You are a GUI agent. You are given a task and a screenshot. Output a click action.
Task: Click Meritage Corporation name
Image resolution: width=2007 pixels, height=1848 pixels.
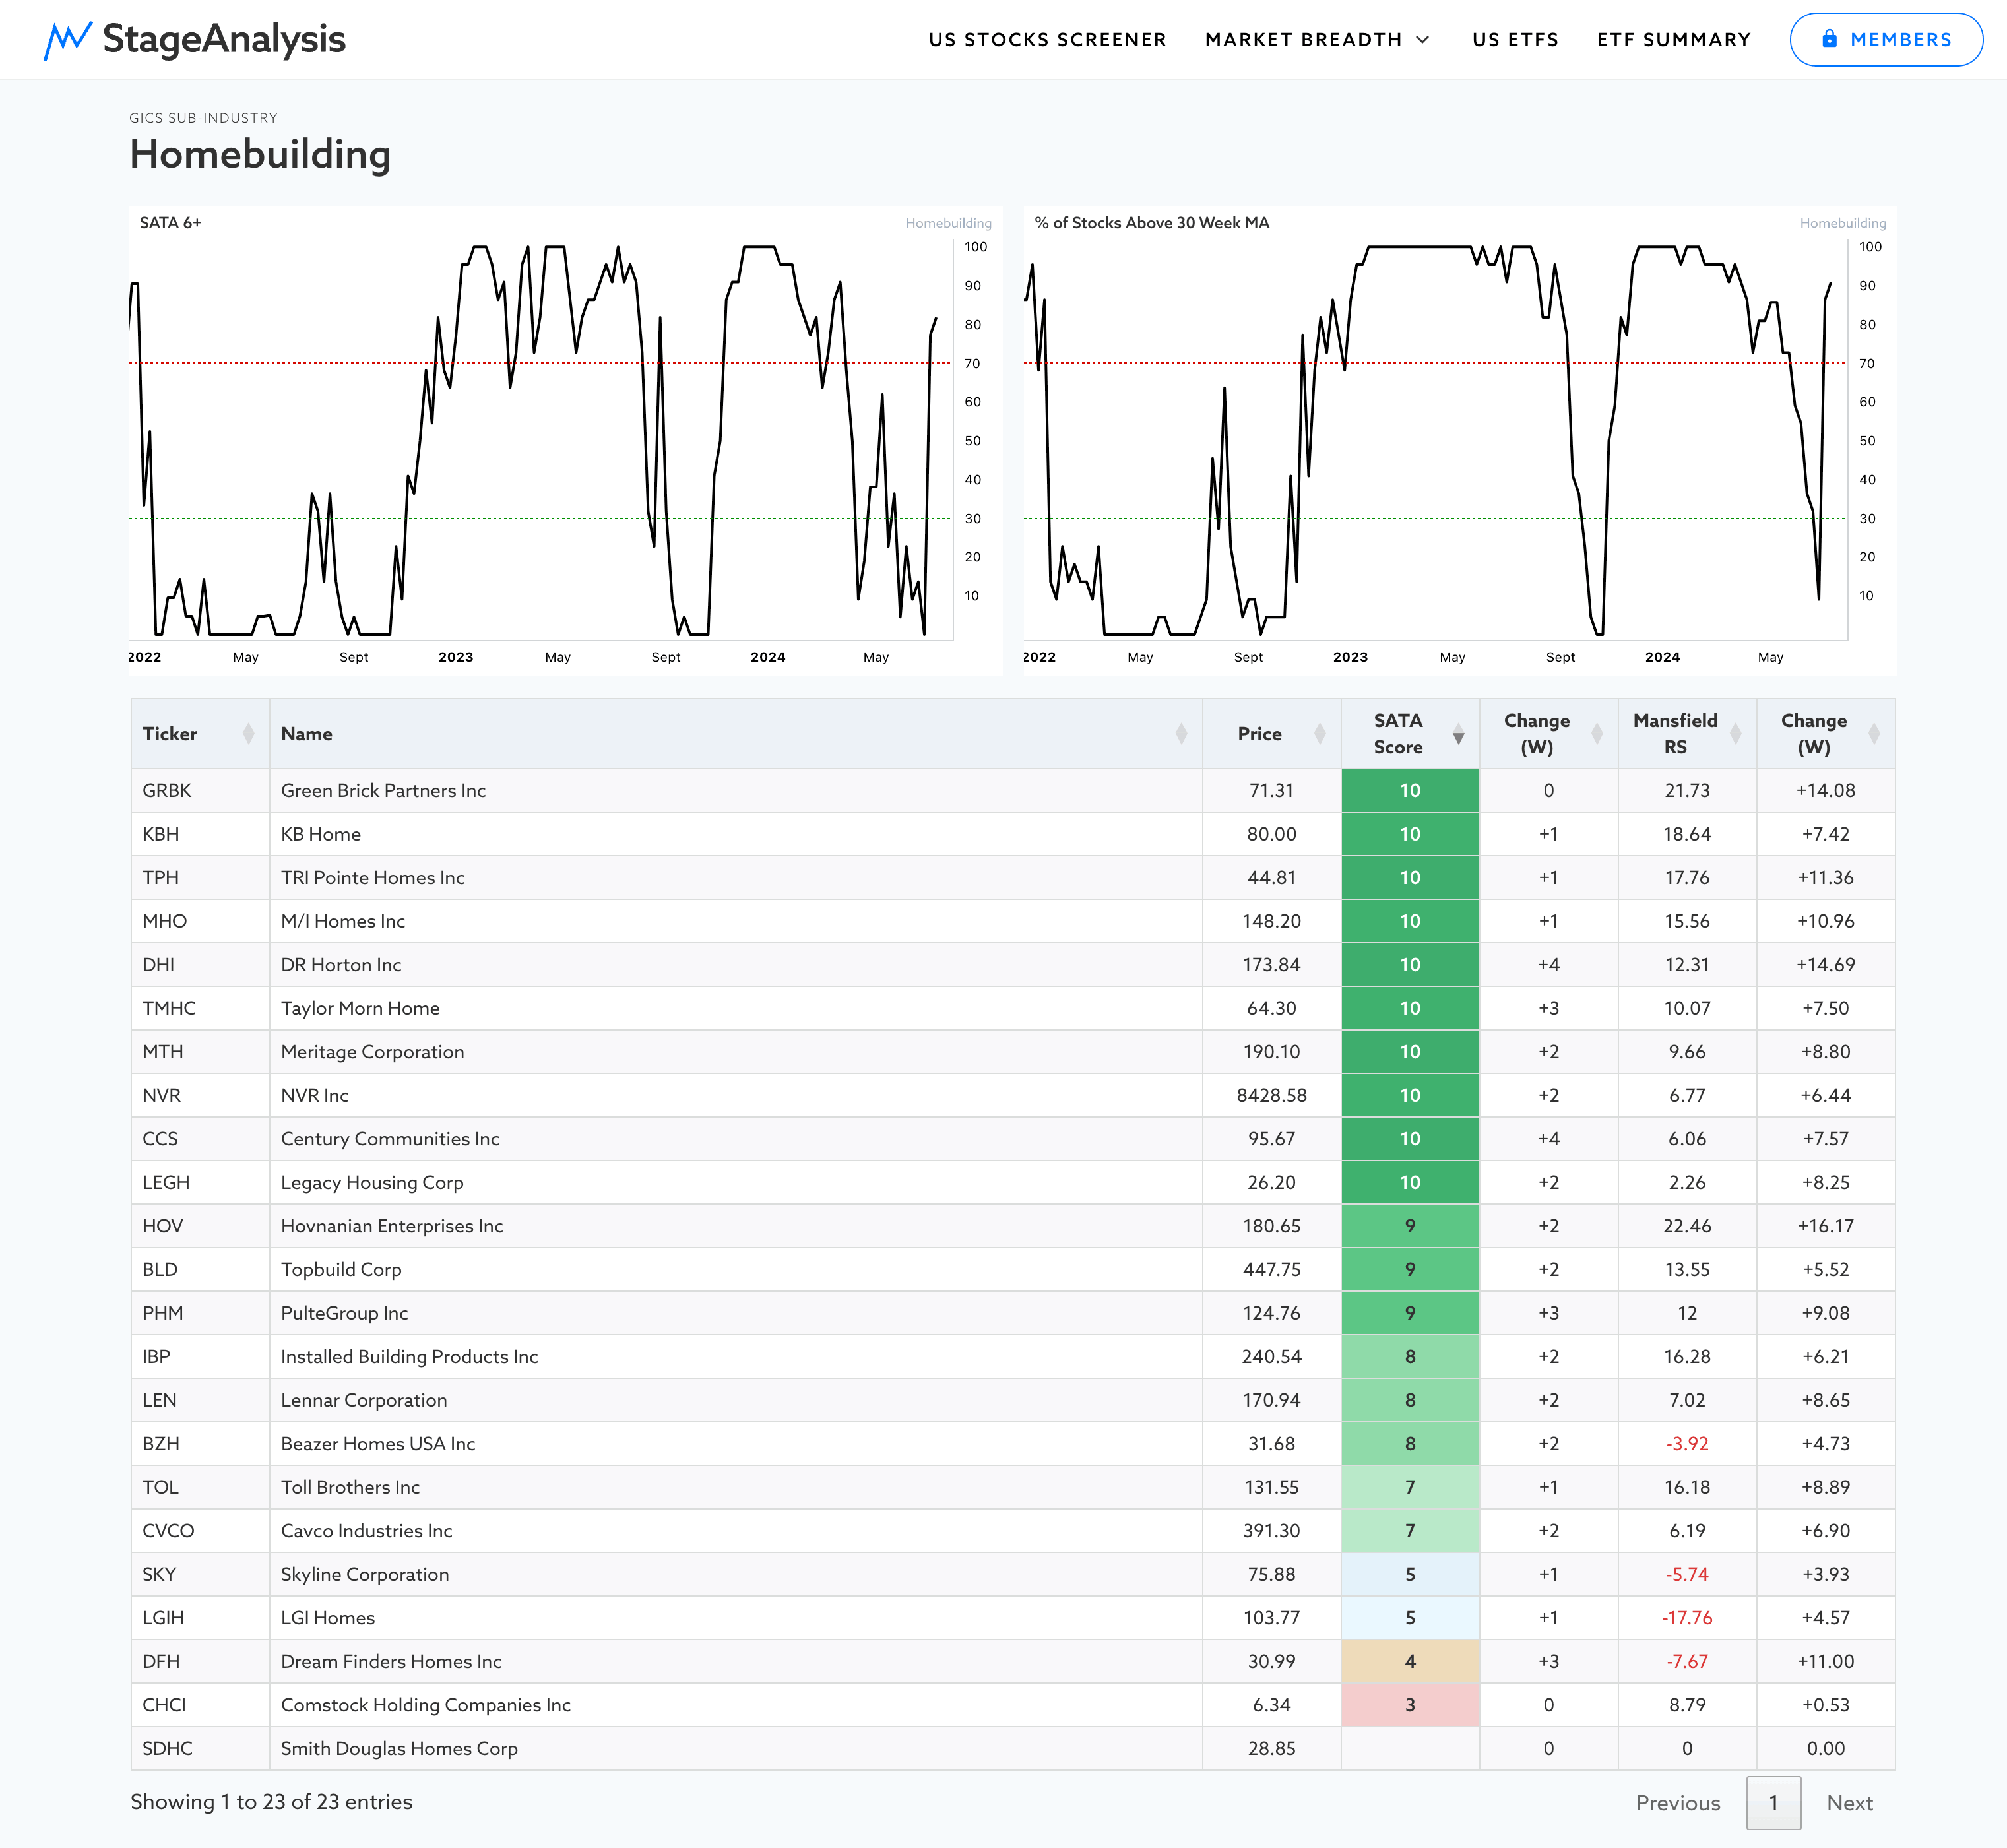point(373,1052)
